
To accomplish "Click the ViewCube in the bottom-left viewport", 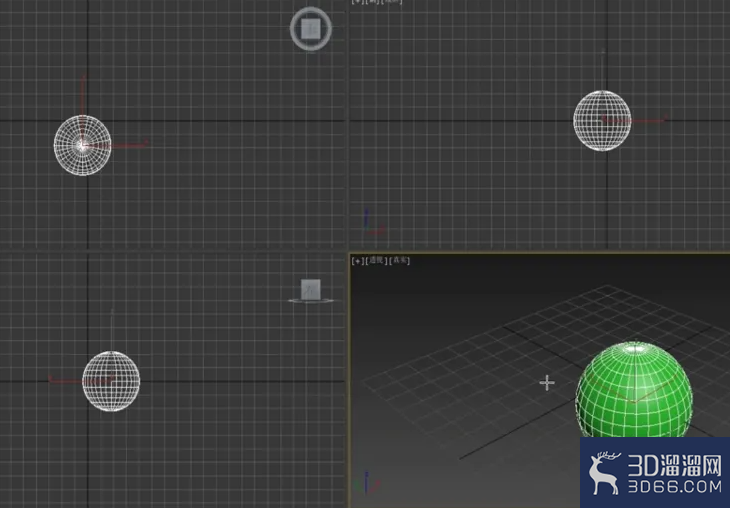I will click(x=311, y=290).
